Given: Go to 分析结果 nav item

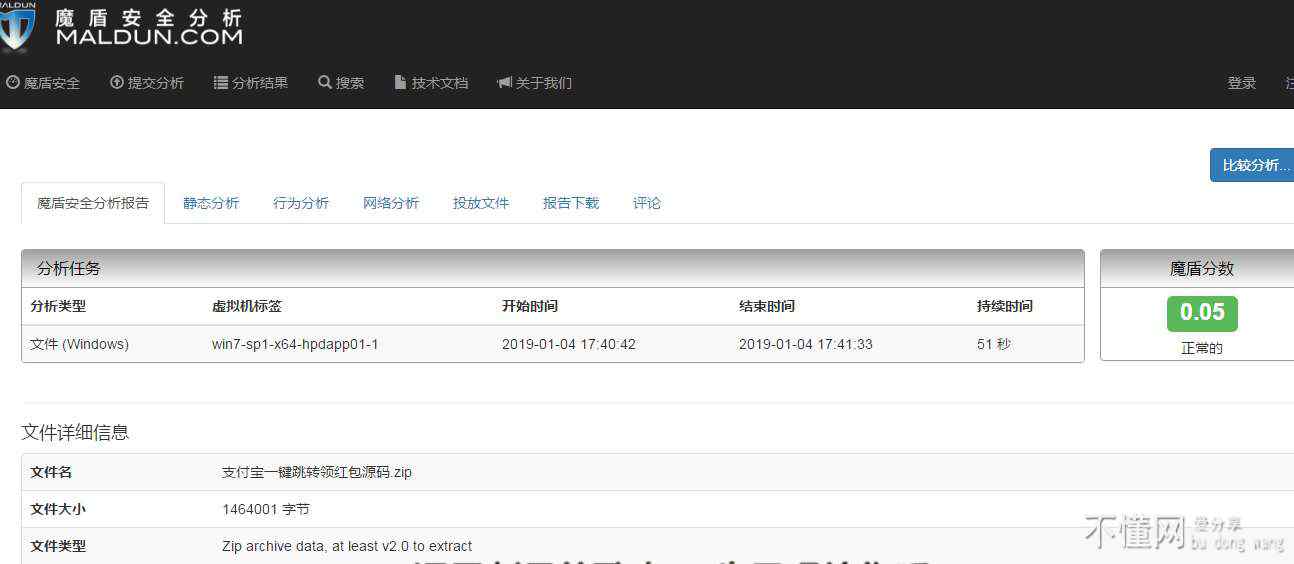Looking at the screenshot, I should 251,83.
